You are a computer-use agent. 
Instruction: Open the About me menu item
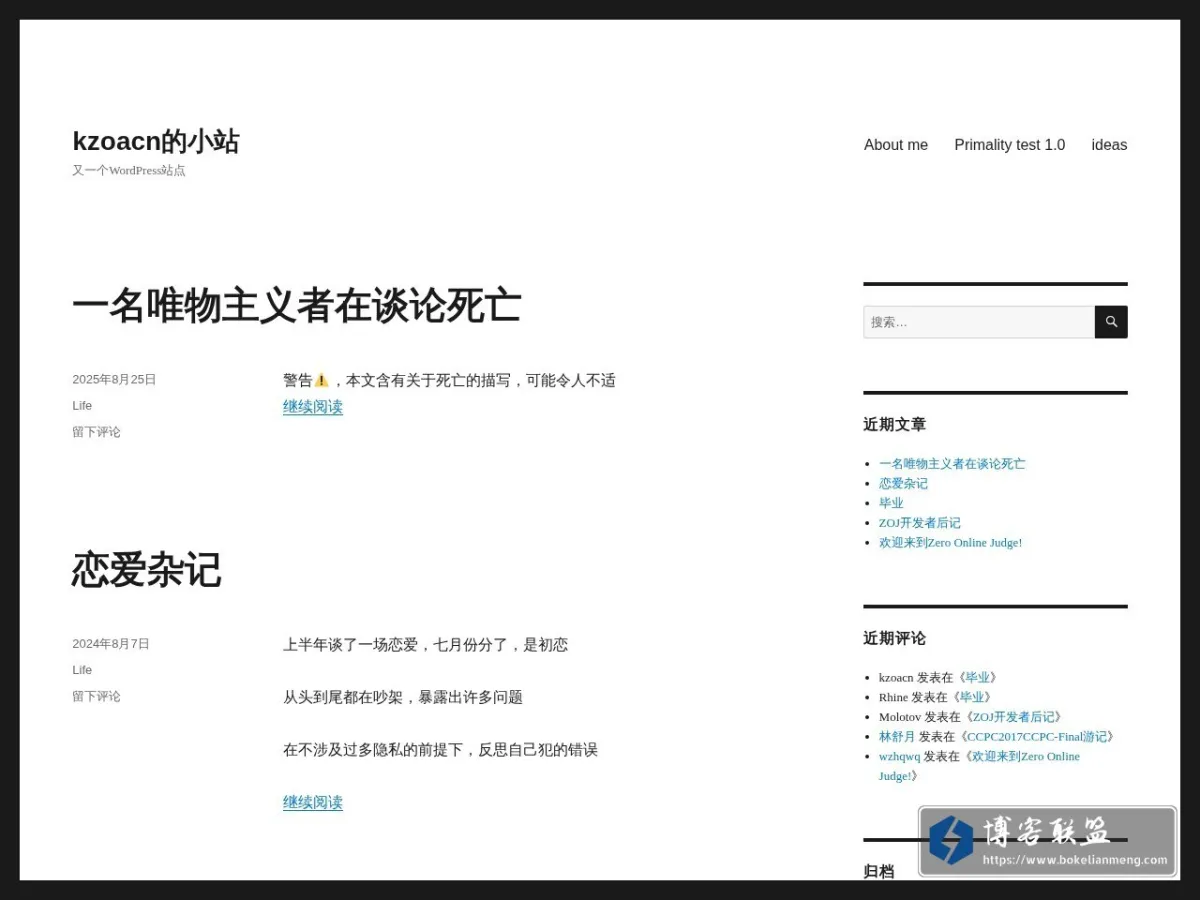tap(896, 145)
